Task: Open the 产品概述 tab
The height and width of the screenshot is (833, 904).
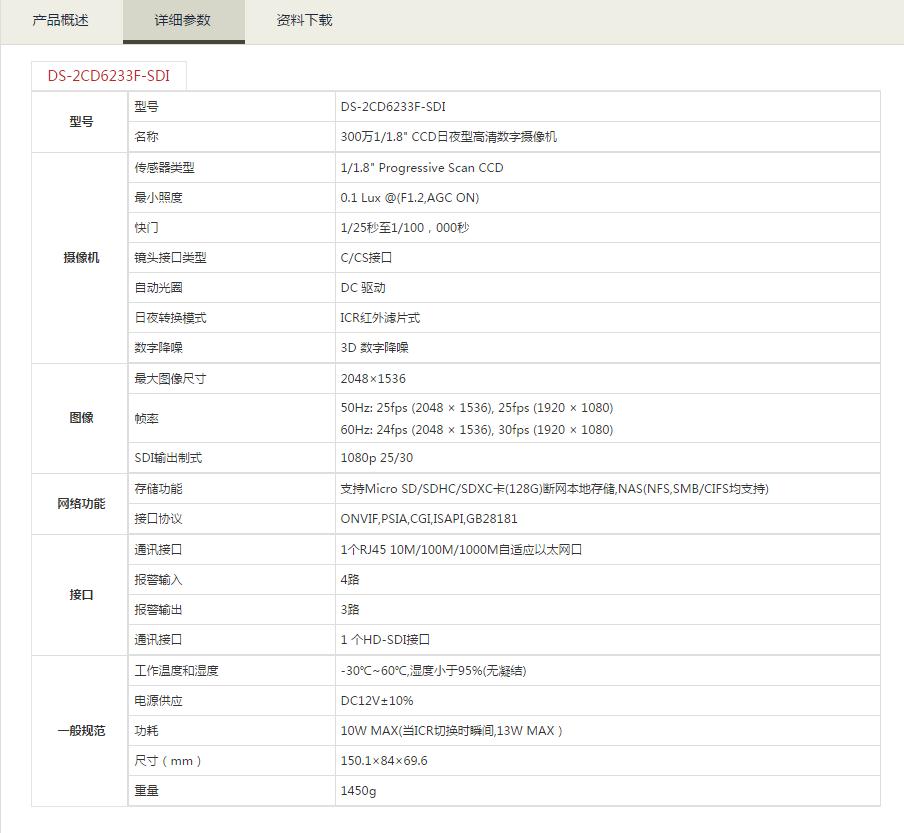Action: [61, 21]
